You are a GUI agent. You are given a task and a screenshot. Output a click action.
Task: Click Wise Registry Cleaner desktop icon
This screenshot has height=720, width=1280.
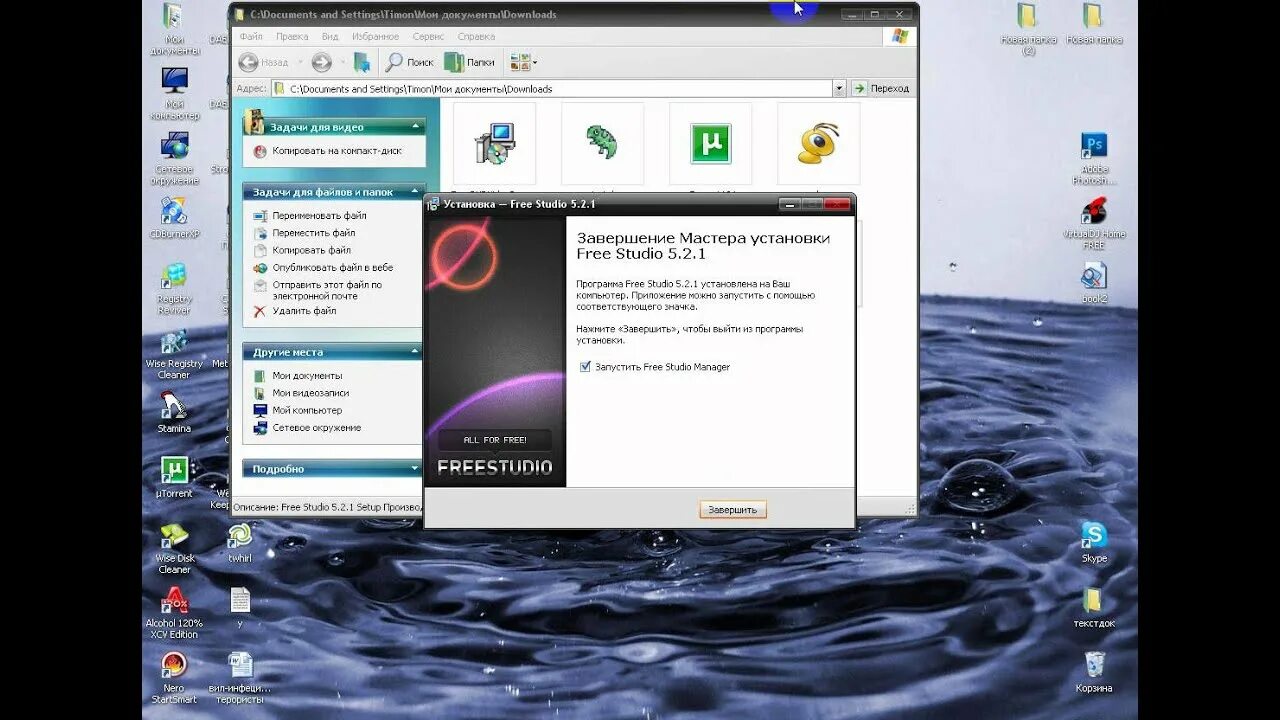[x=174, y=353]
